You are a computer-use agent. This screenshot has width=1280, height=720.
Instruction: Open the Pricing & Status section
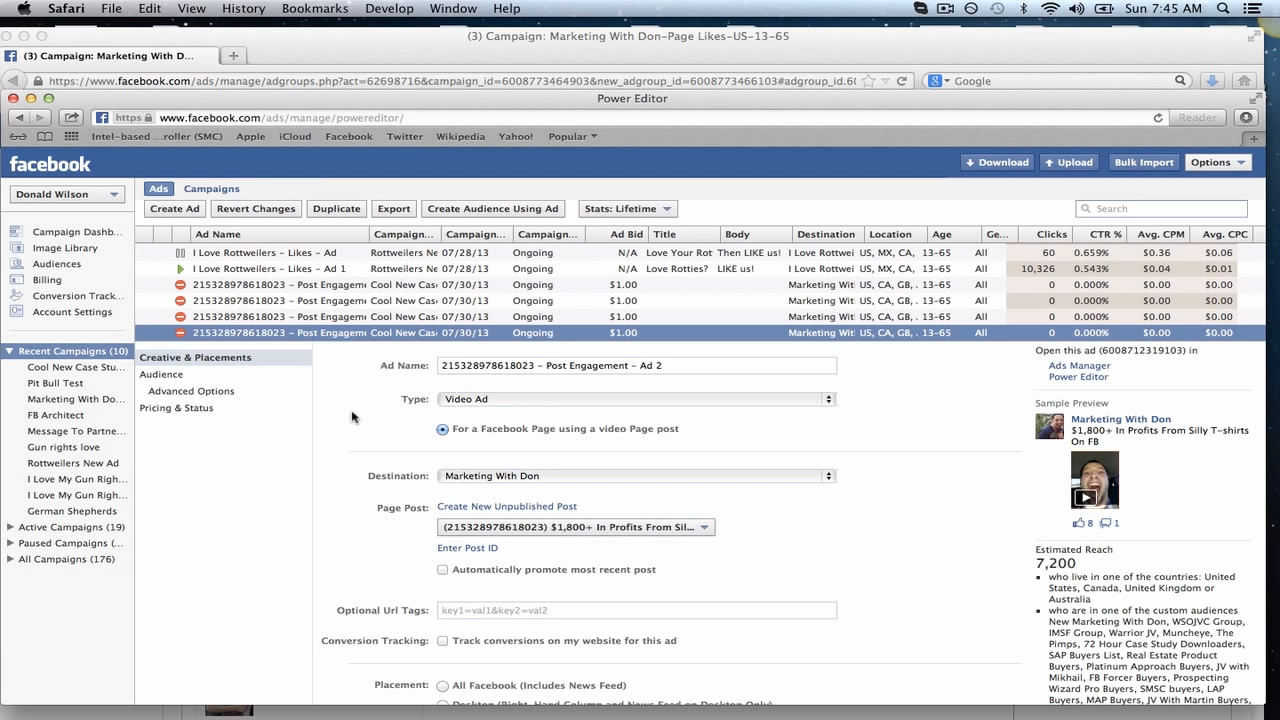[x=176, y=408]
